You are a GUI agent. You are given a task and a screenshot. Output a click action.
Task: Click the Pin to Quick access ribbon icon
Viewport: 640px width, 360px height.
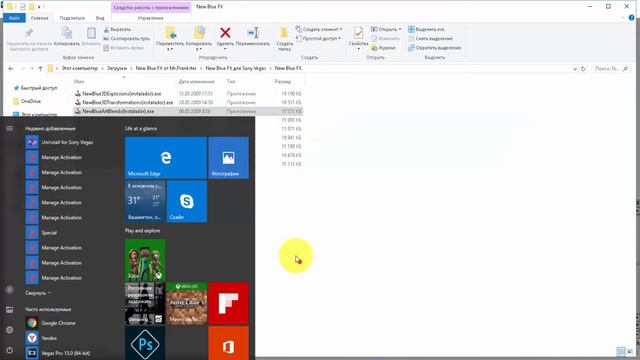click(29, 33)
